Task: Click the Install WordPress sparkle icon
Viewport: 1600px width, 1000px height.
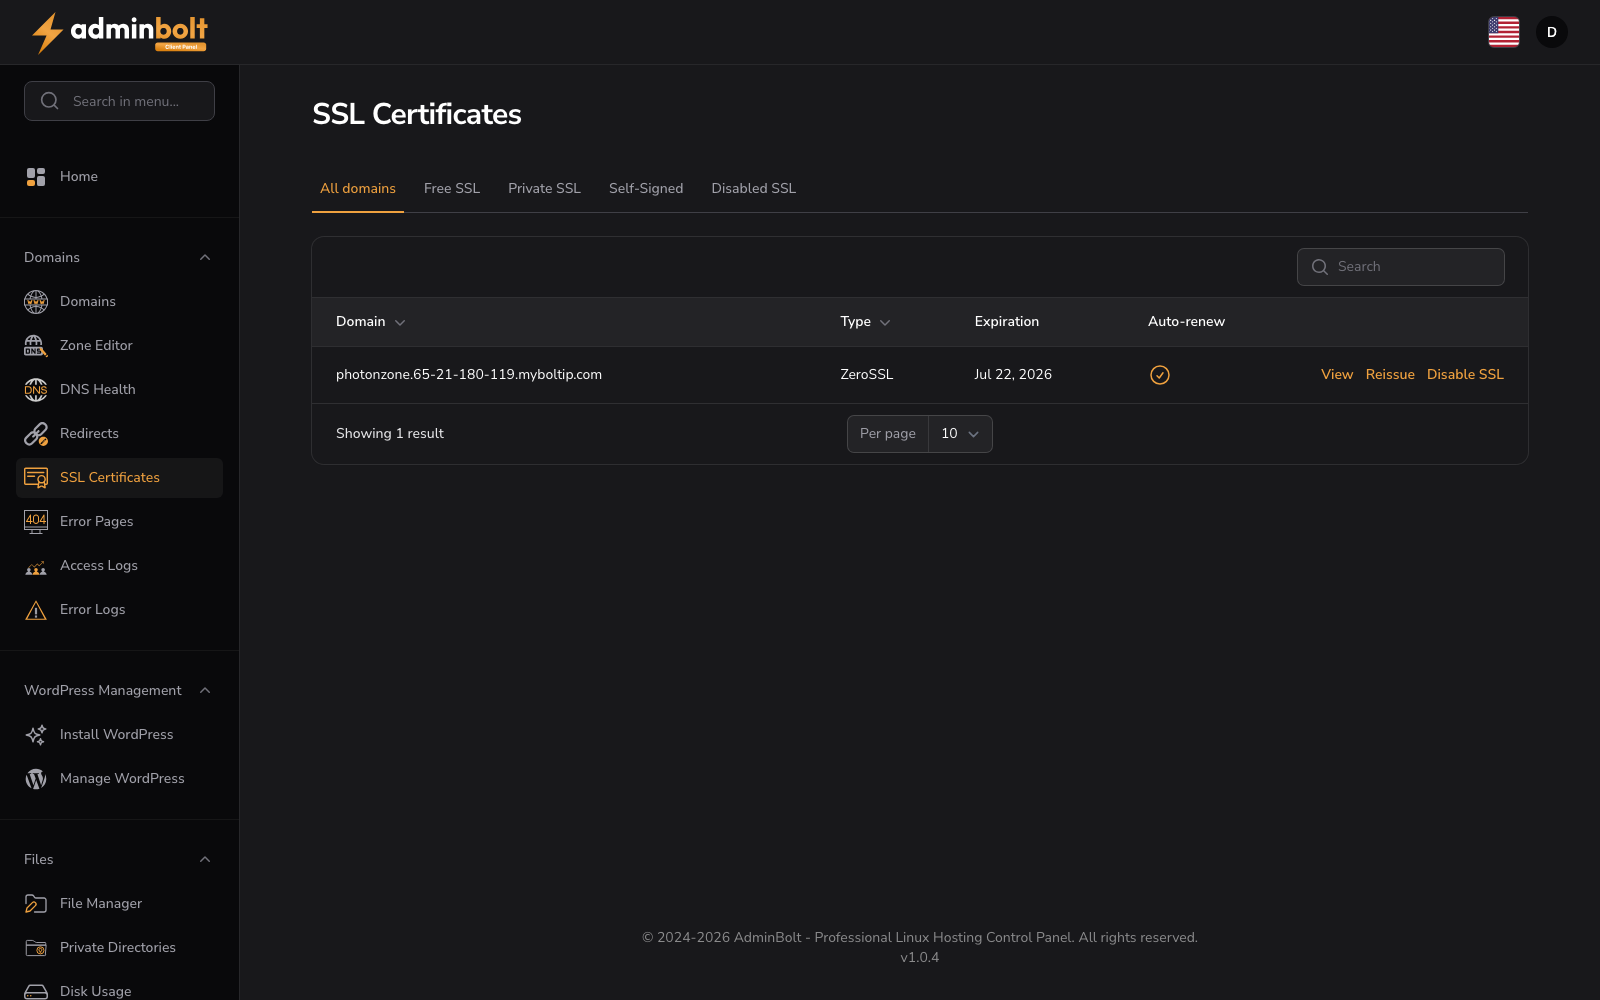Action: point(36,735)
